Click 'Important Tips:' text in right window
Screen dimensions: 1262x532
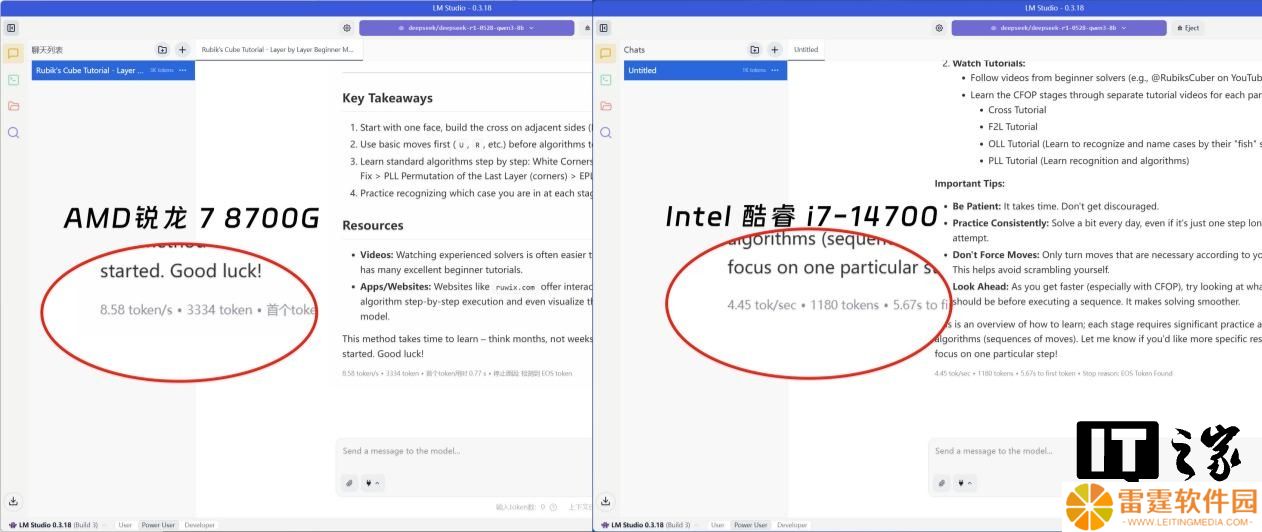pos(969,184)
